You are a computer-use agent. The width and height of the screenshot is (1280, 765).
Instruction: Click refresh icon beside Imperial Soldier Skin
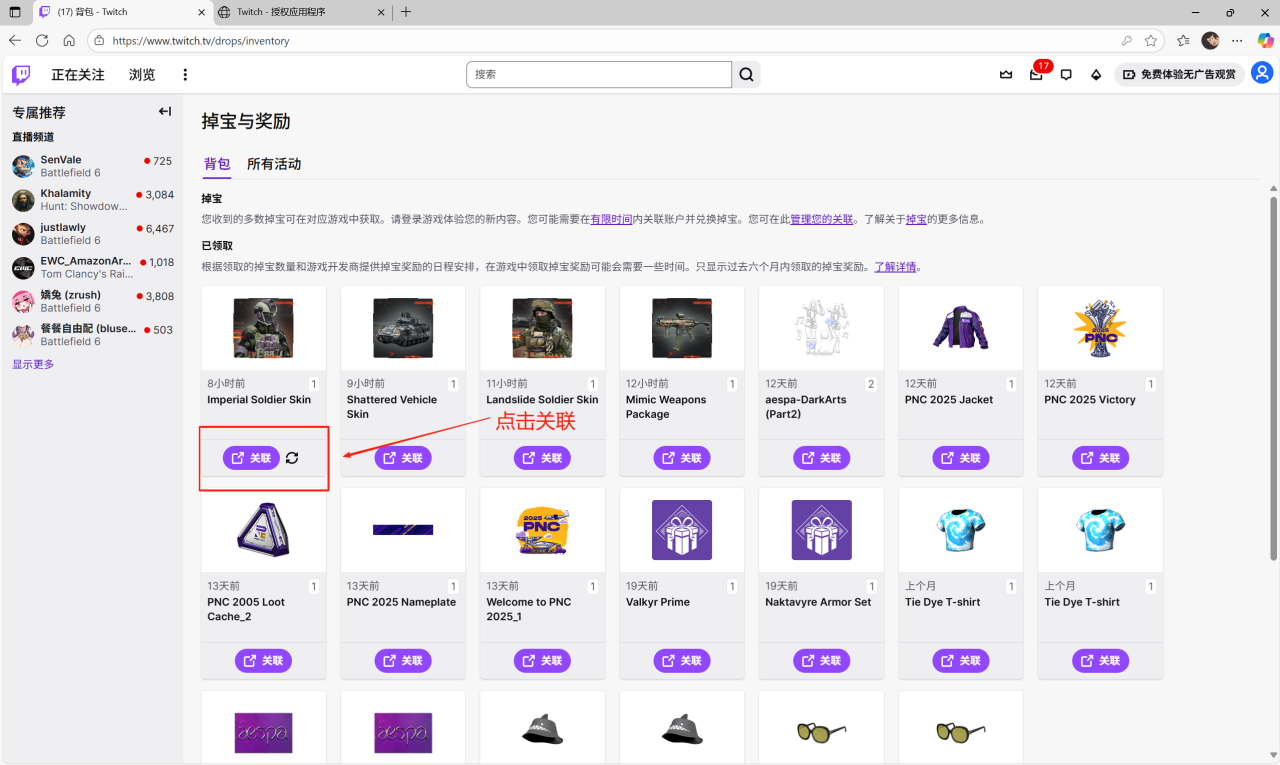(292, 458)
